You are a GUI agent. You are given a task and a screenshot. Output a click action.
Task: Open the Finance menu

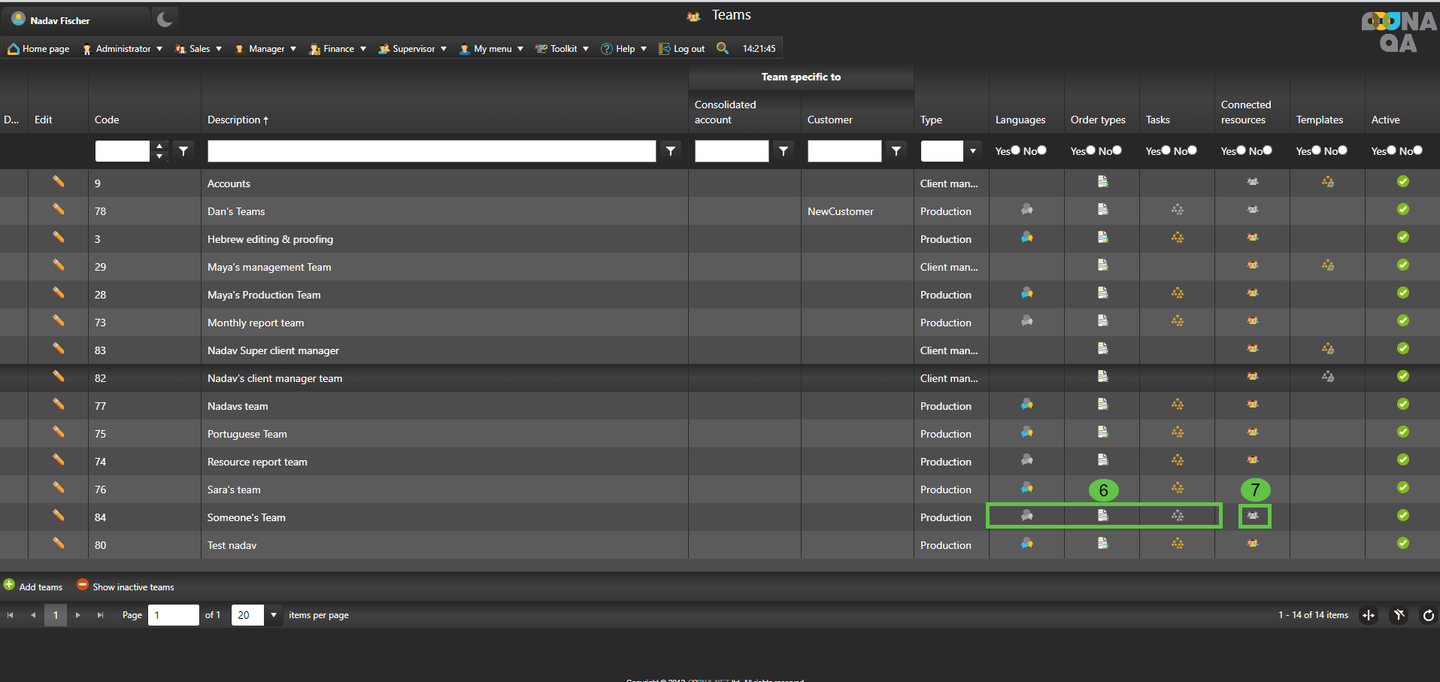pos(337,49)
